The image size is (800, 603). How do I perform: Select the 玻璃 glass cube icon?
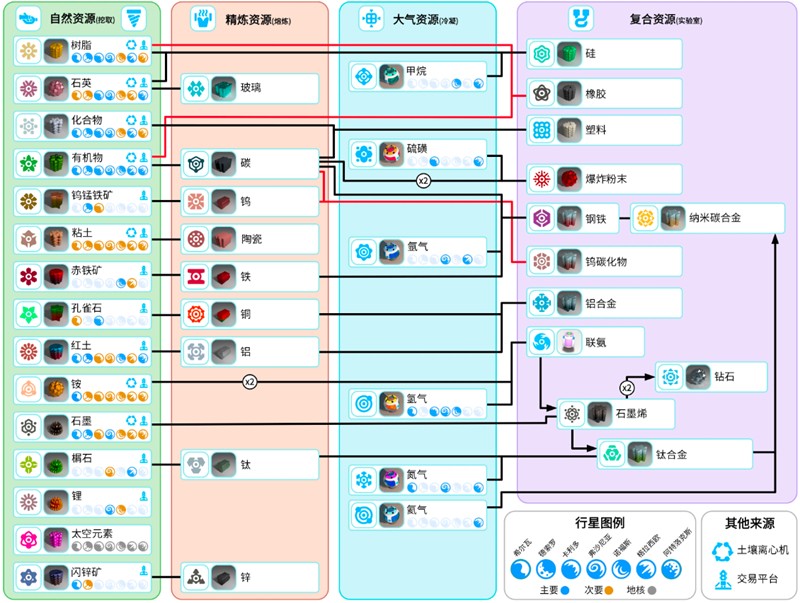click(223, 89)
